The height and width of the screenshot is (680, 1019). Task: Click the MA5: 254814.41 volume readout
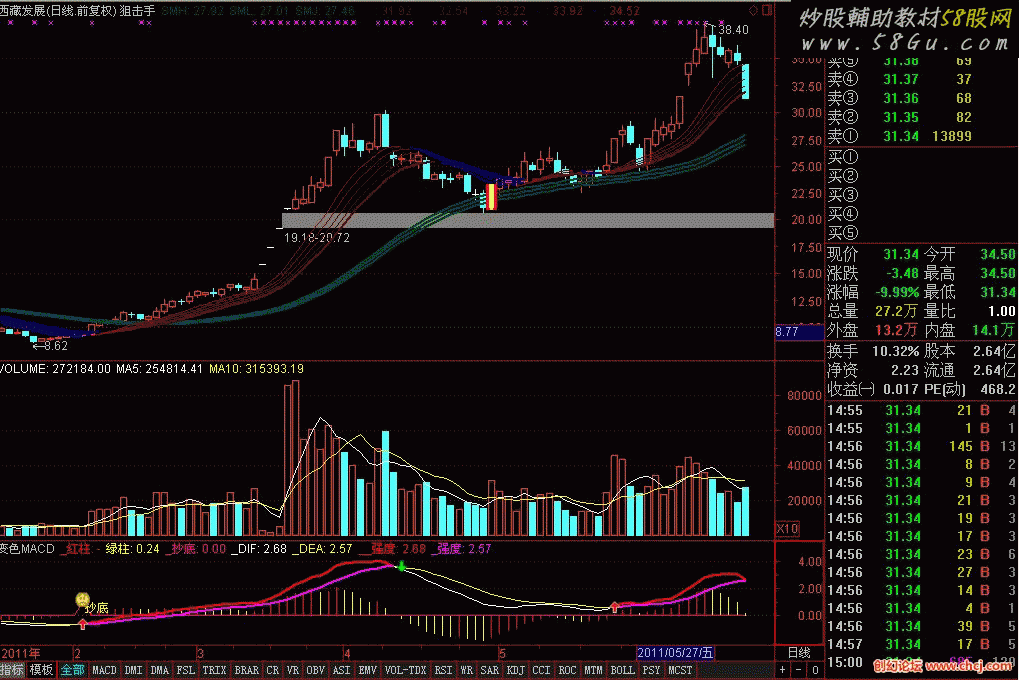point(161,369)
